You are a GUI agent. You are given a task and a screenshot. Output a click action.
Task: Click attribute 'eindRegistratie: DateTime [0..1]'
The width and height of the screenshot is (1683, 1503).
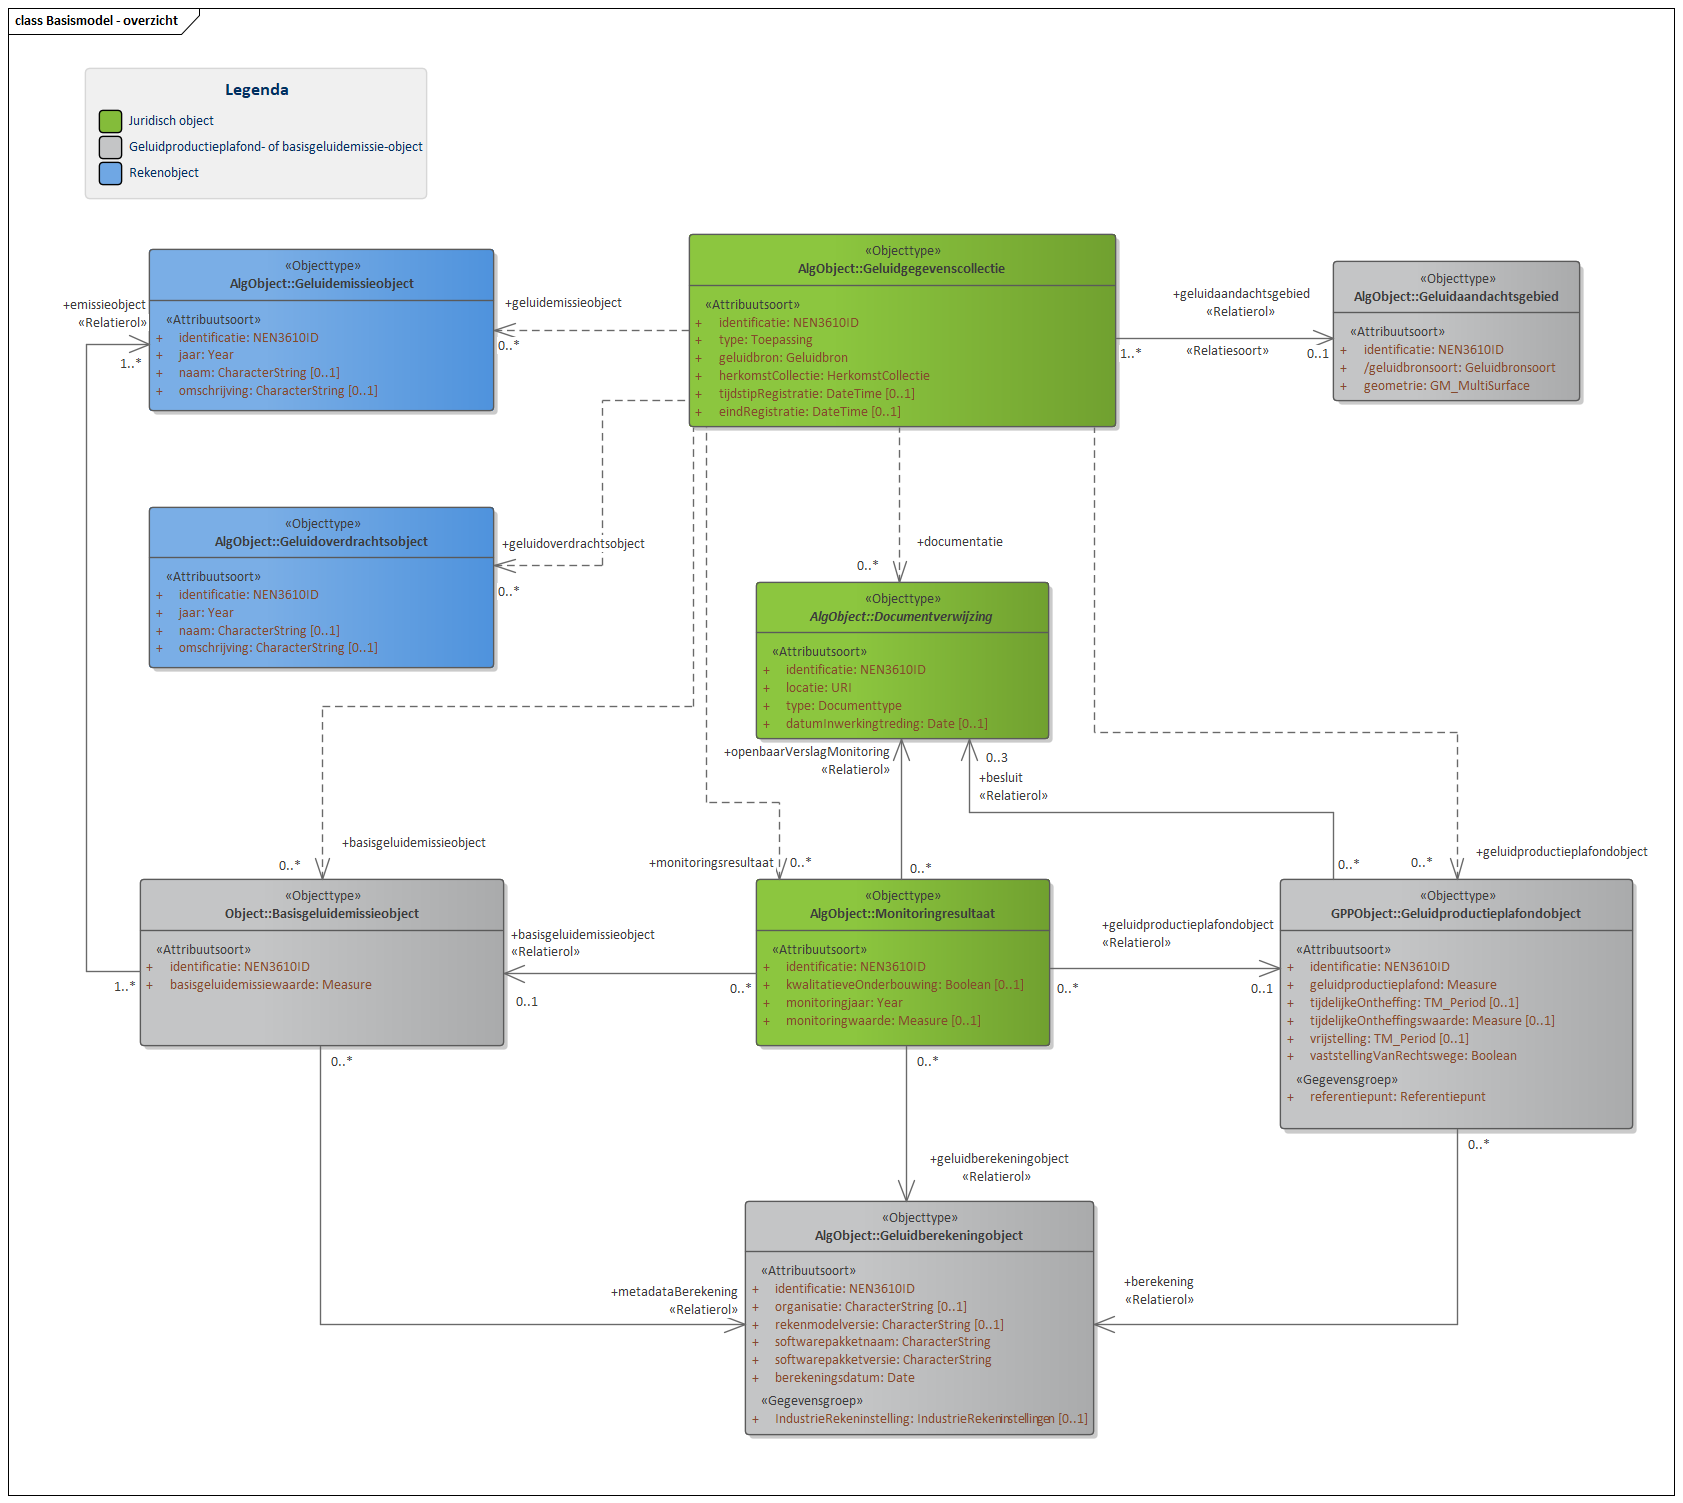click(809, 412)
